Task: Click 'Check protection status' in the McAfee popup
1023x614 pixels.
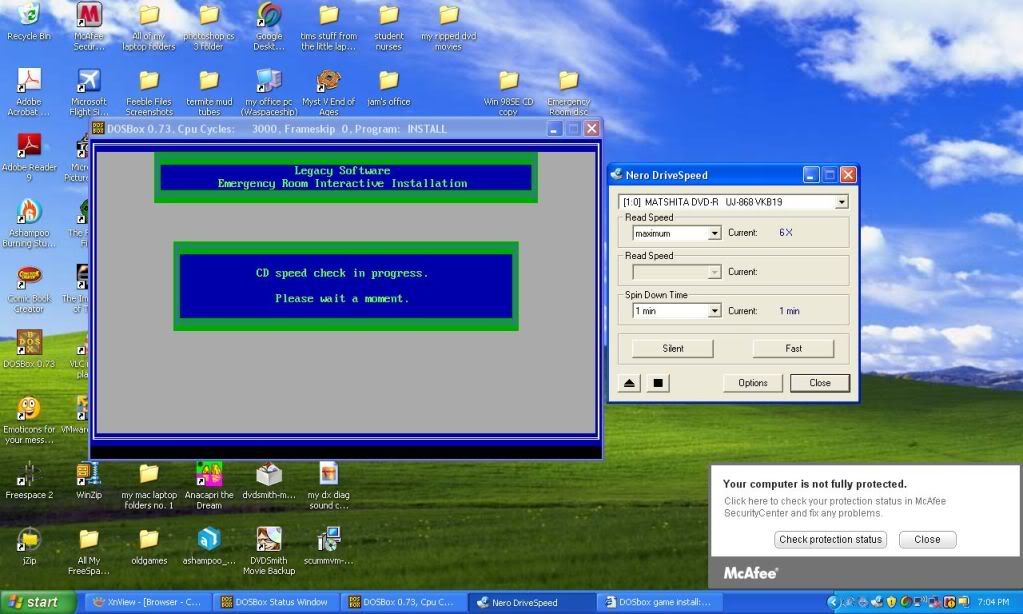Action: click(831, 540)
